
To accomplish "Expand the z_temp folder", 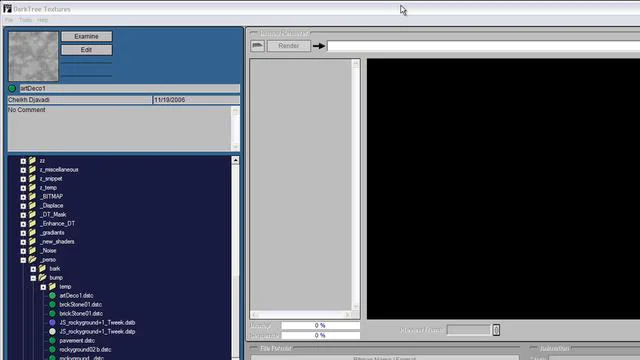I will (x=23, y=188).
